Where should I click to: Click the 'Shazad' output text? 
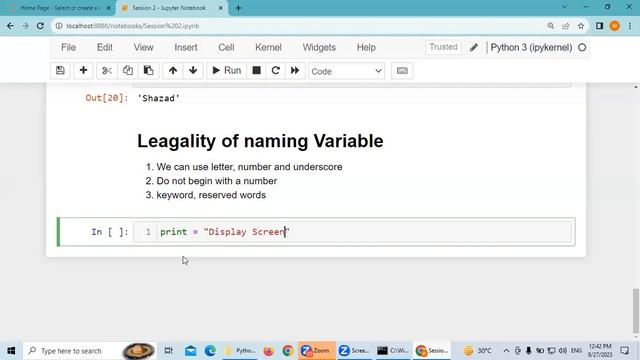pos(158,98)
